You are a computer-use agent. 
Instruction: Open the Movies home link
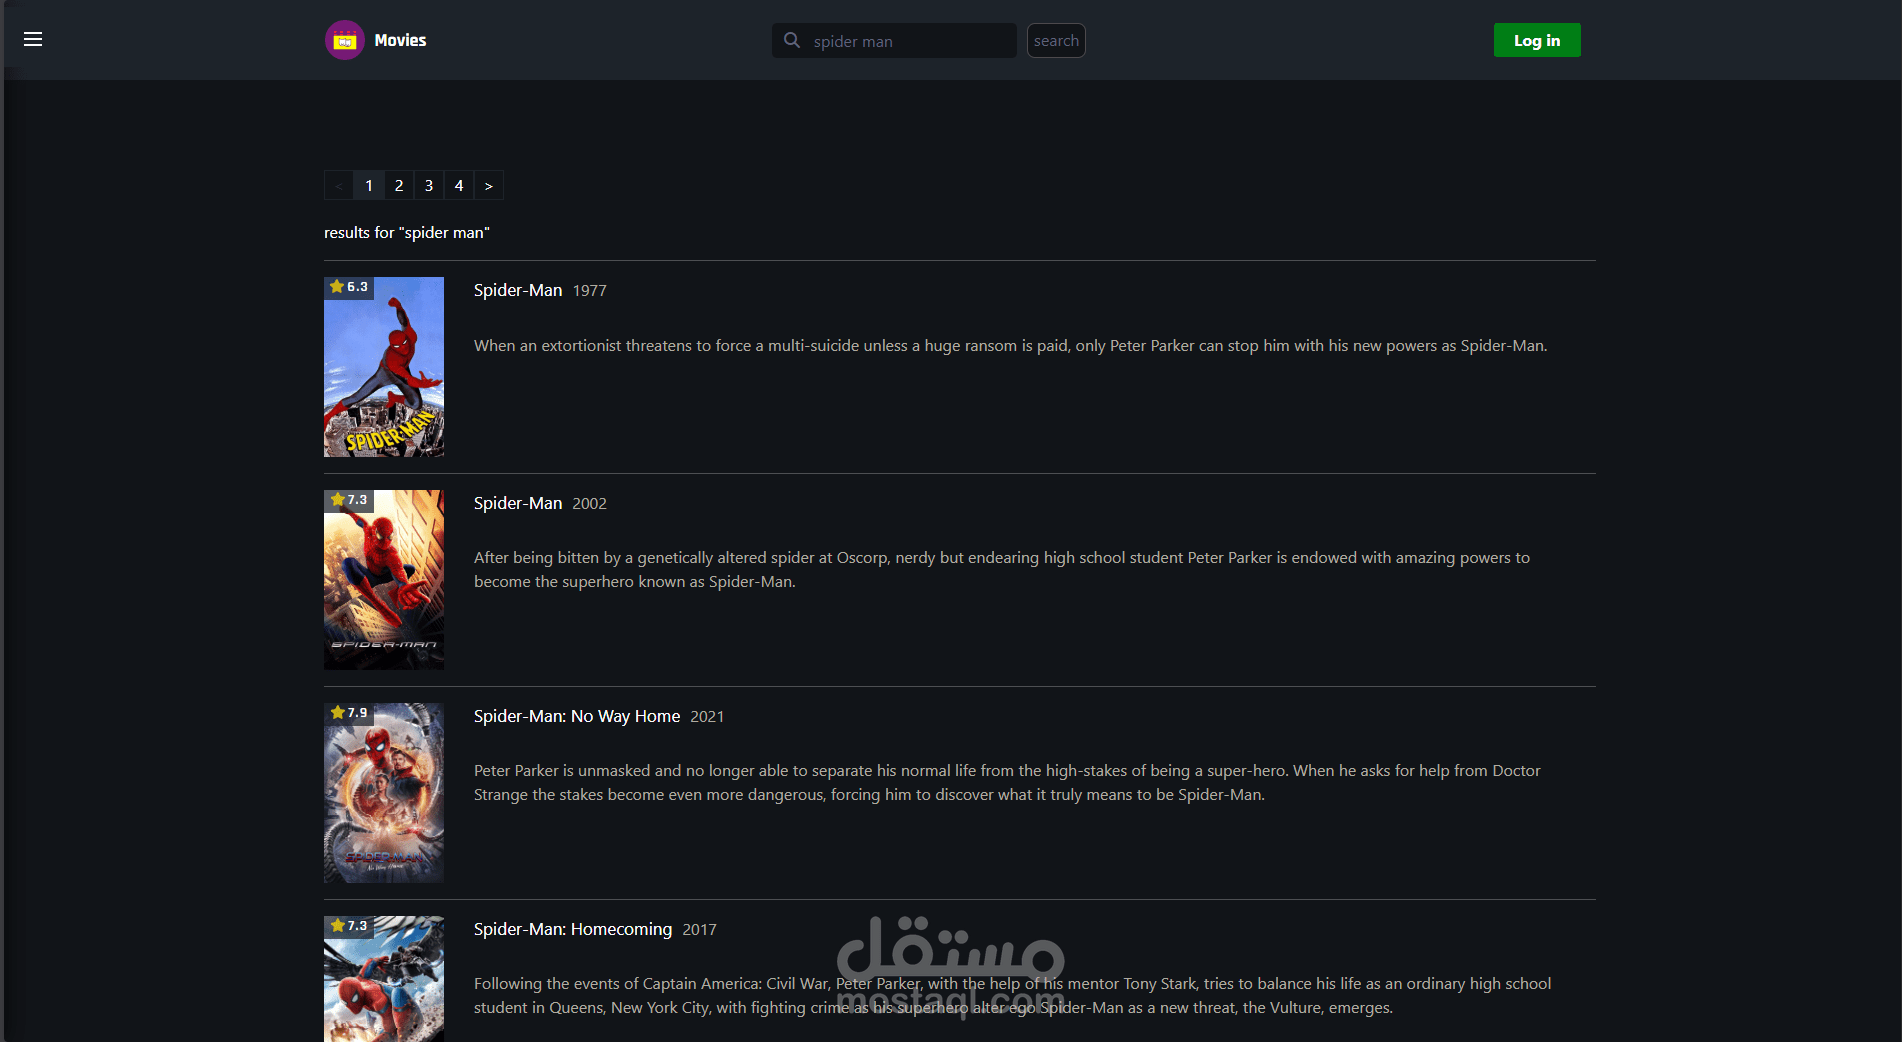(x=400, y=40)
